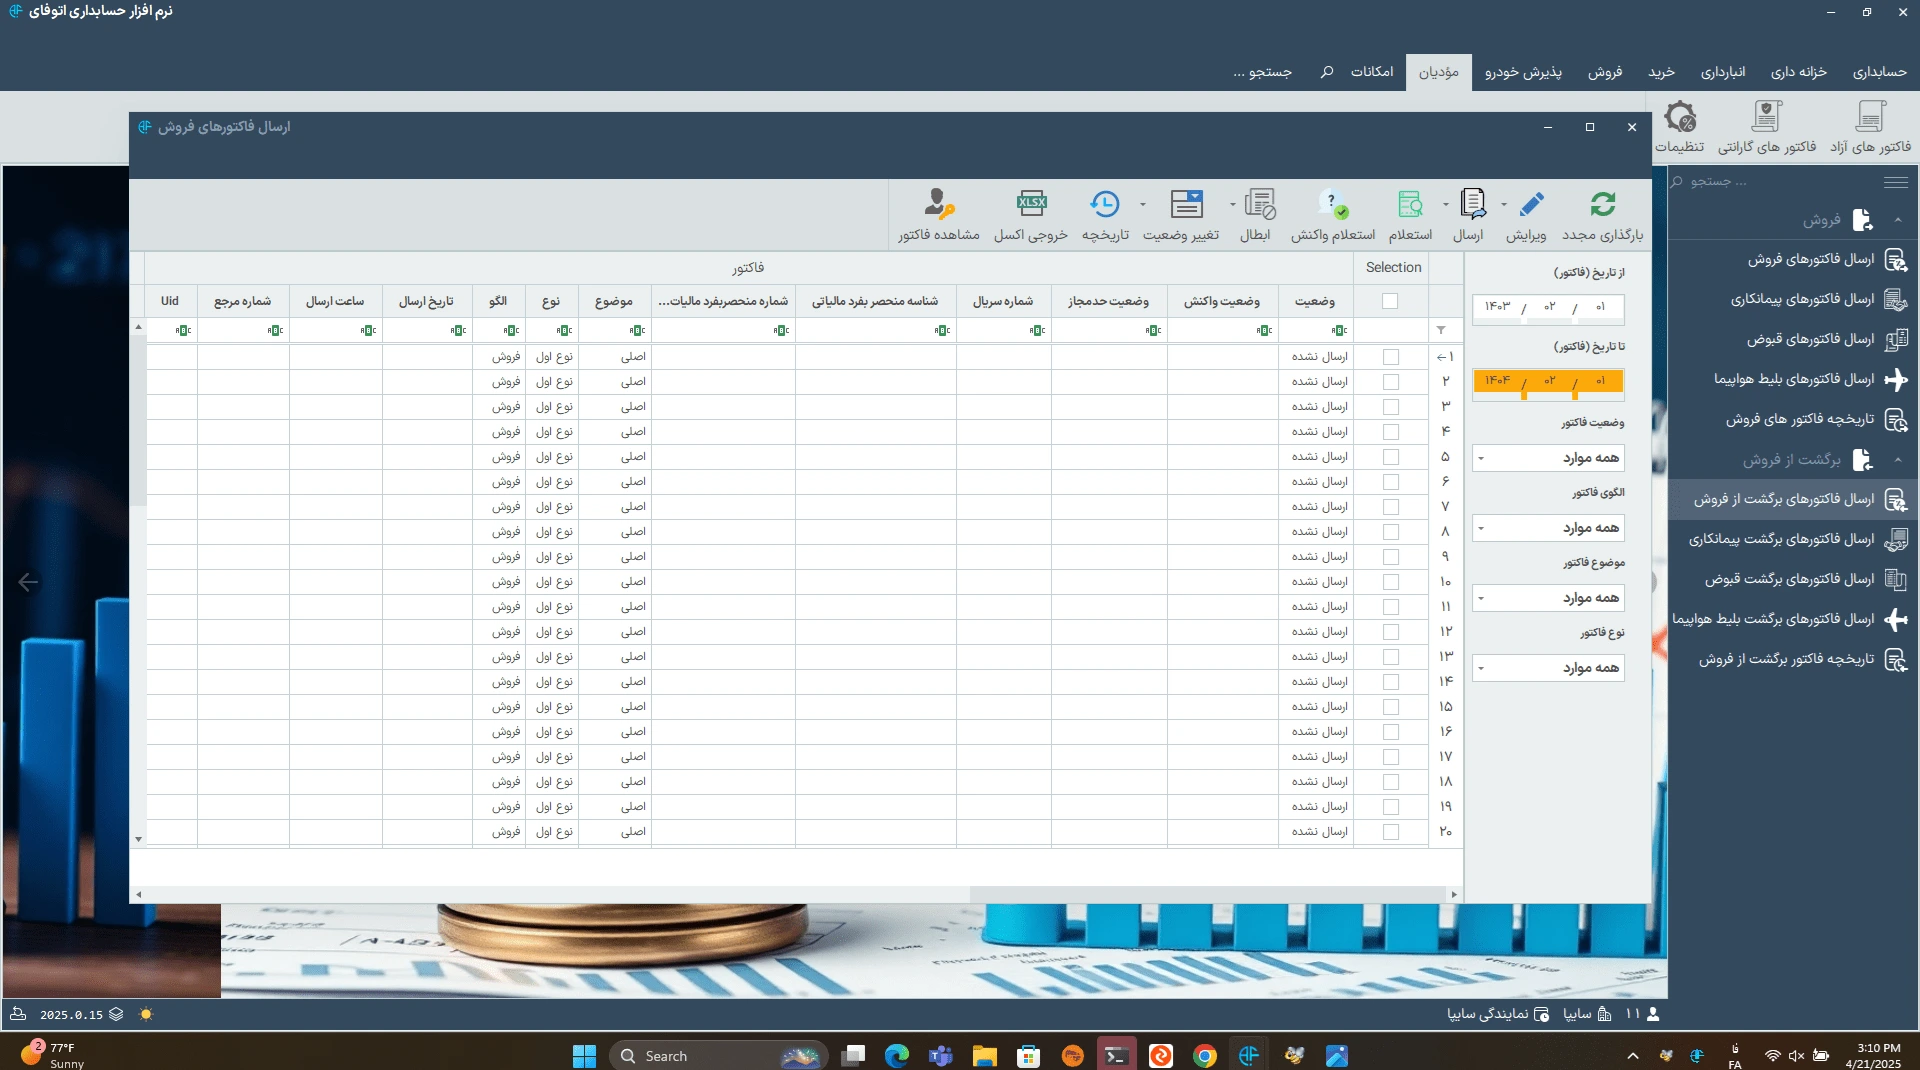Check the selection box for row ۳
The width and height of the screenshot is (1920, 1070).
coord(1391,407)
